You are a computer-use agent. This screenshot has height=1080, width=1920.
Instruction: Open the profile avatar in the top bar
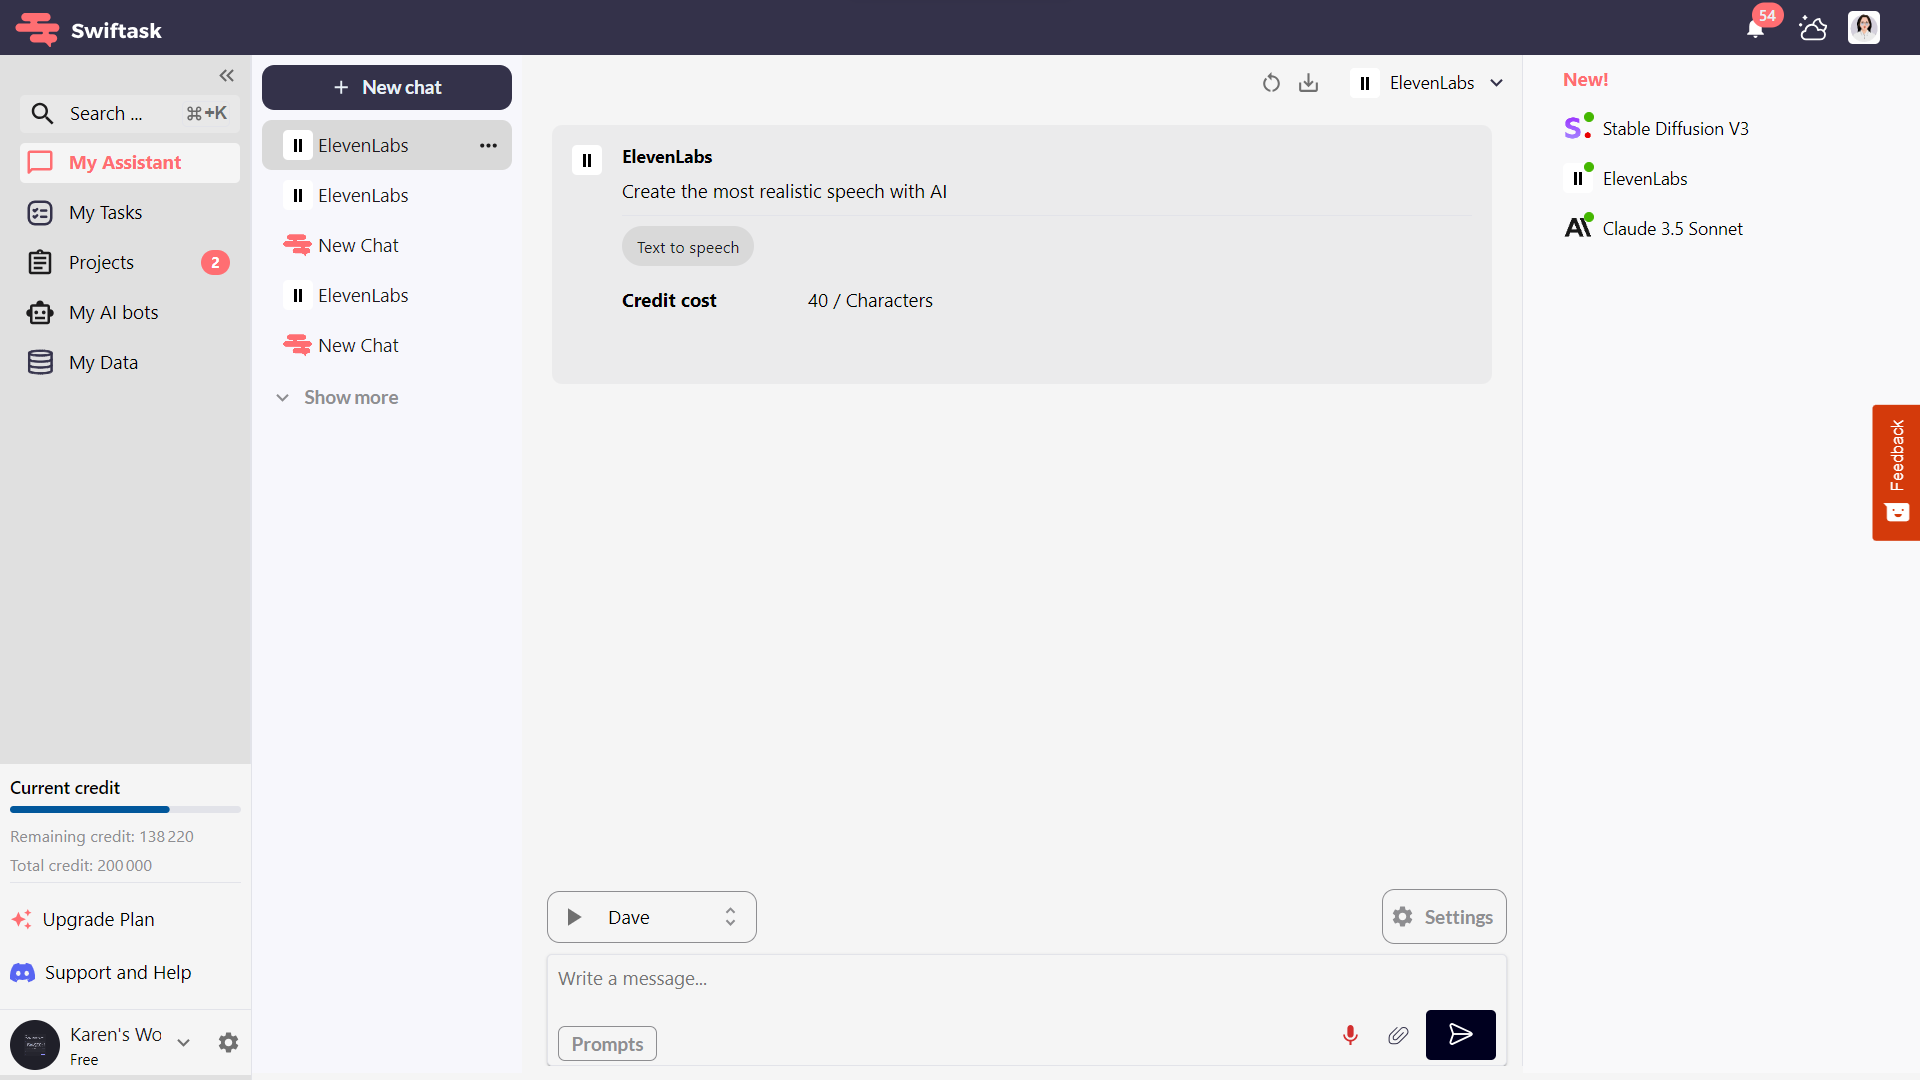[1864, 28]
